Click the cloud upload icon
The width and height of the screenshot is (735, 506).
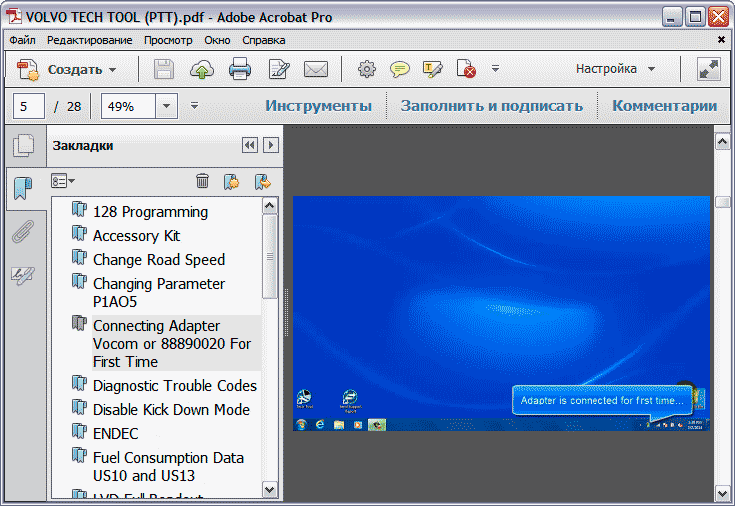click(202, 70)
